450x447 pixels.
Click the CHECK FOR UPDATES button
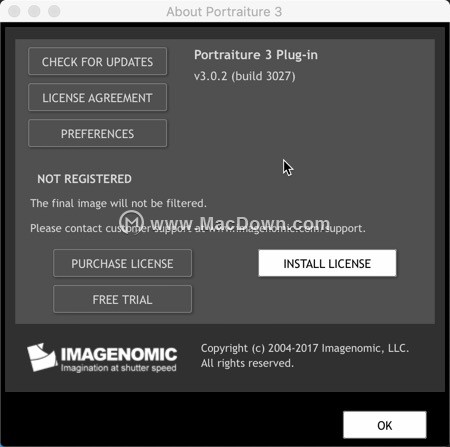(97, 61)
